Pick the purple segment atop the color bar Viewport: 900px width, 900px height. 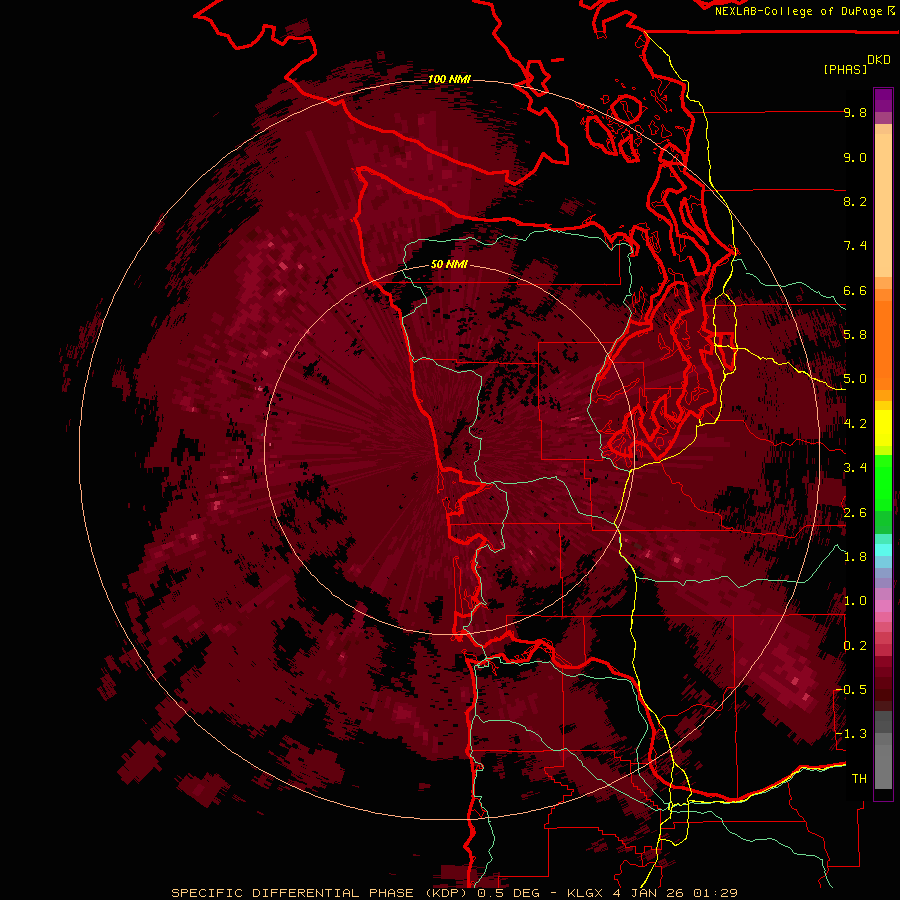883,100
